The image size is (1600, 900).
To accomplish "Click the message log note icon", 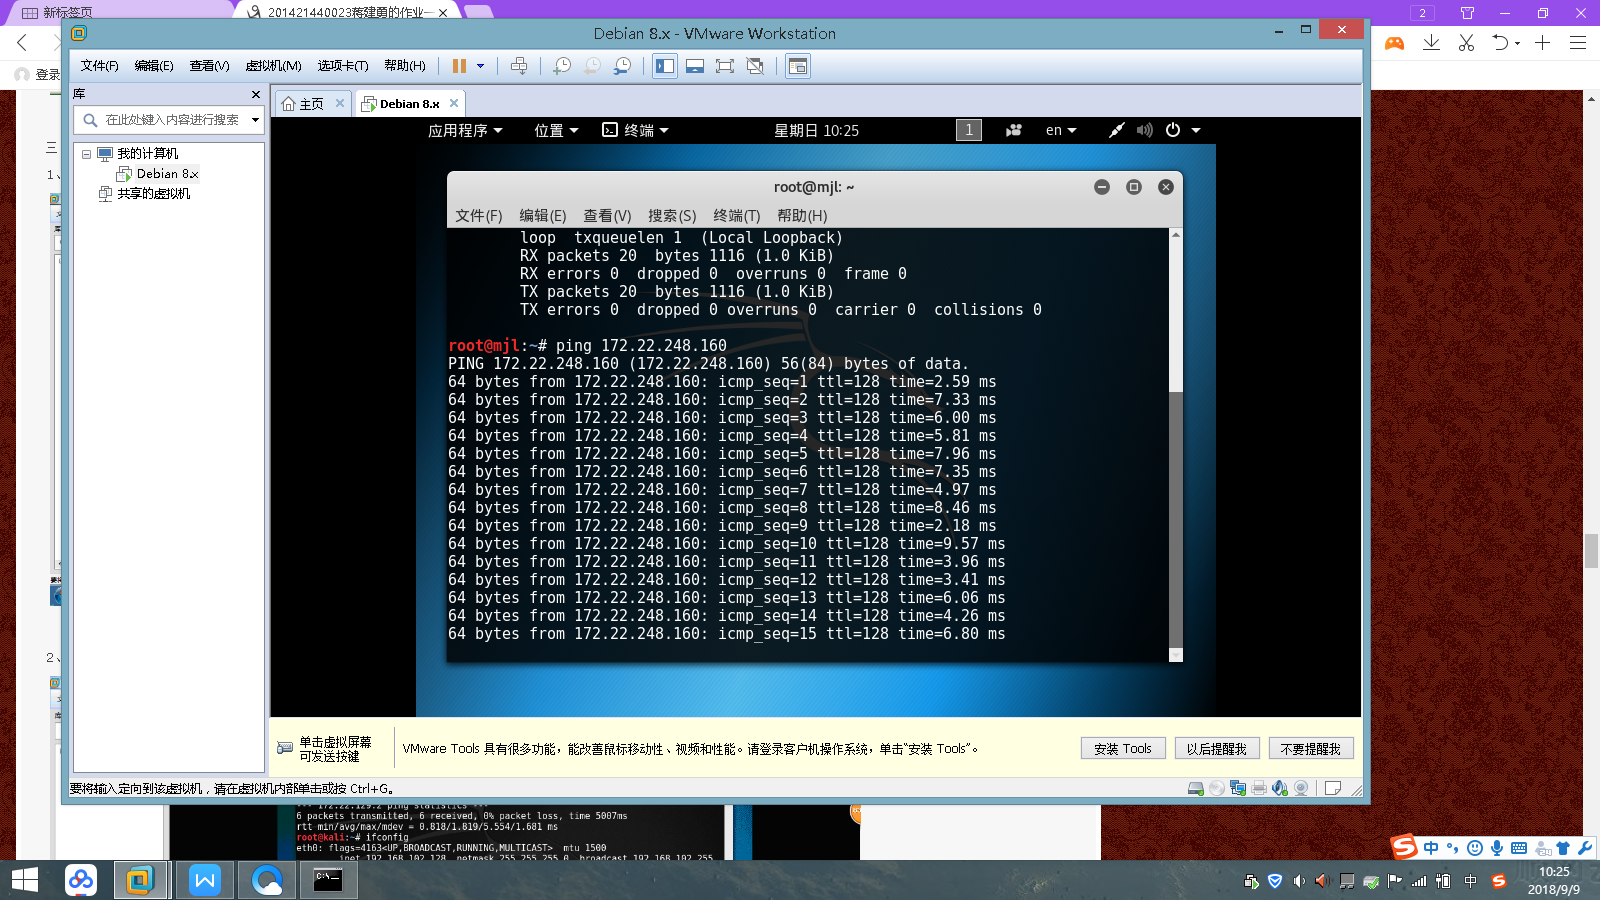I will coord(1332,788).
